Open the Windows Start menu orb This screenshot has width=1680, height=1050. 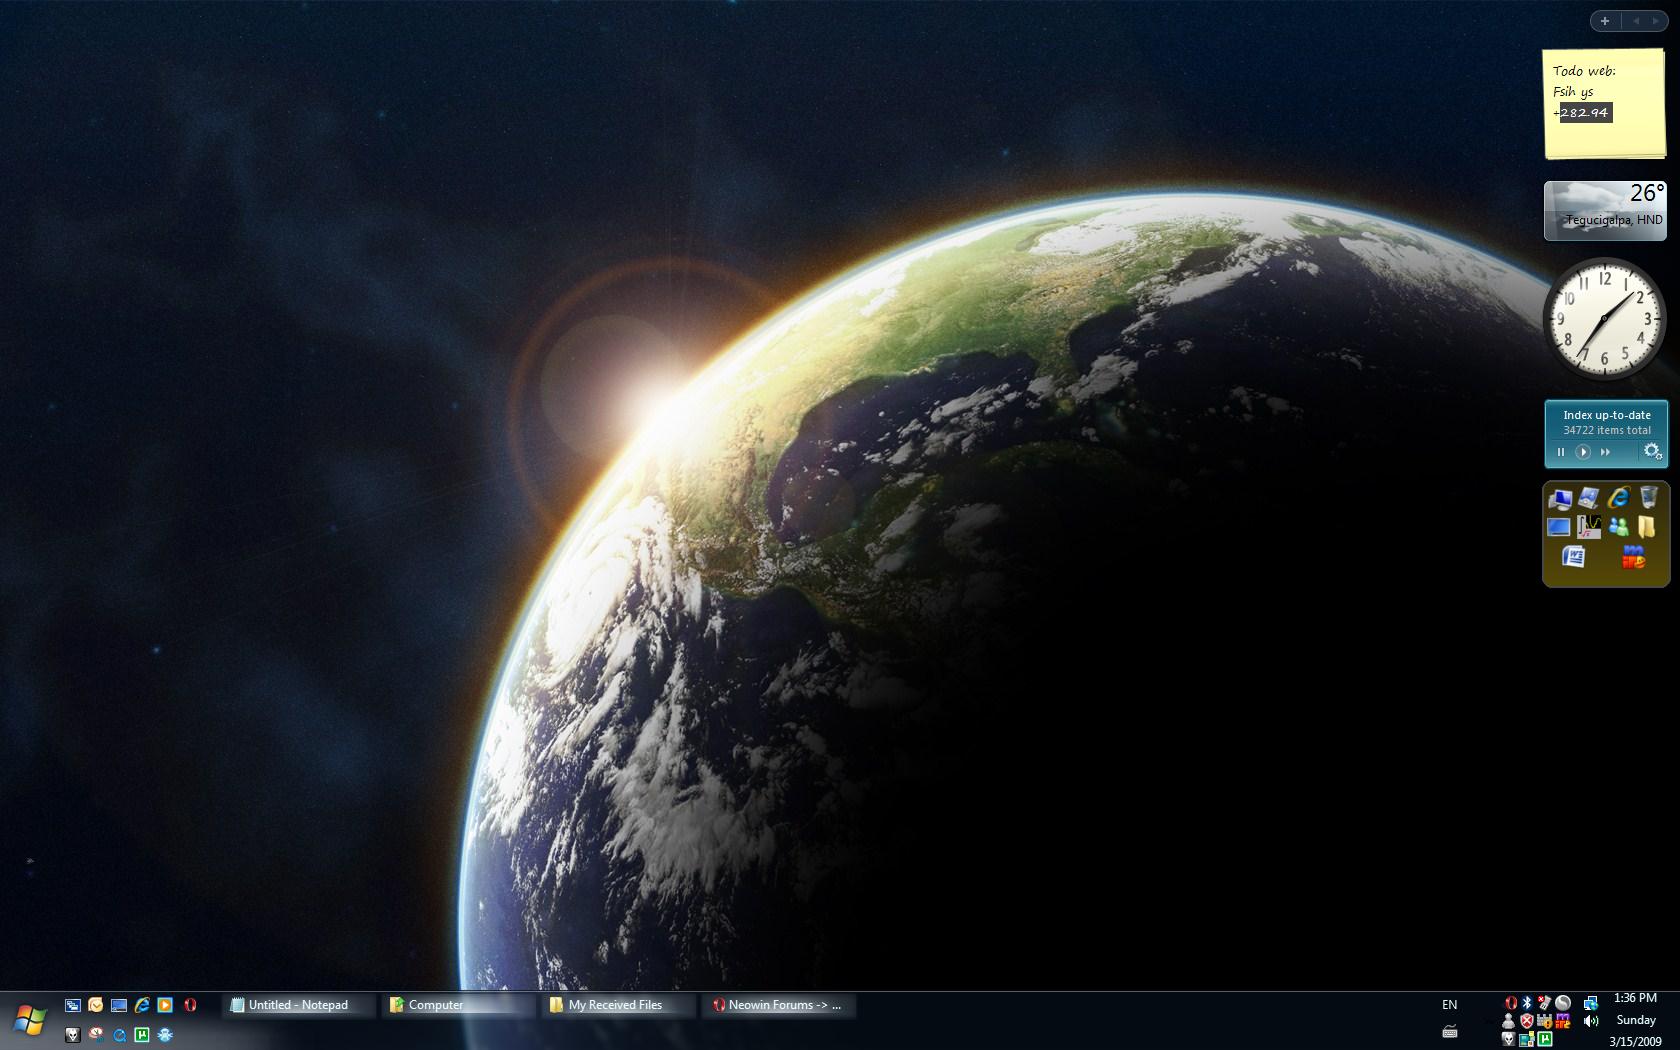click(x=28, y=1020)
